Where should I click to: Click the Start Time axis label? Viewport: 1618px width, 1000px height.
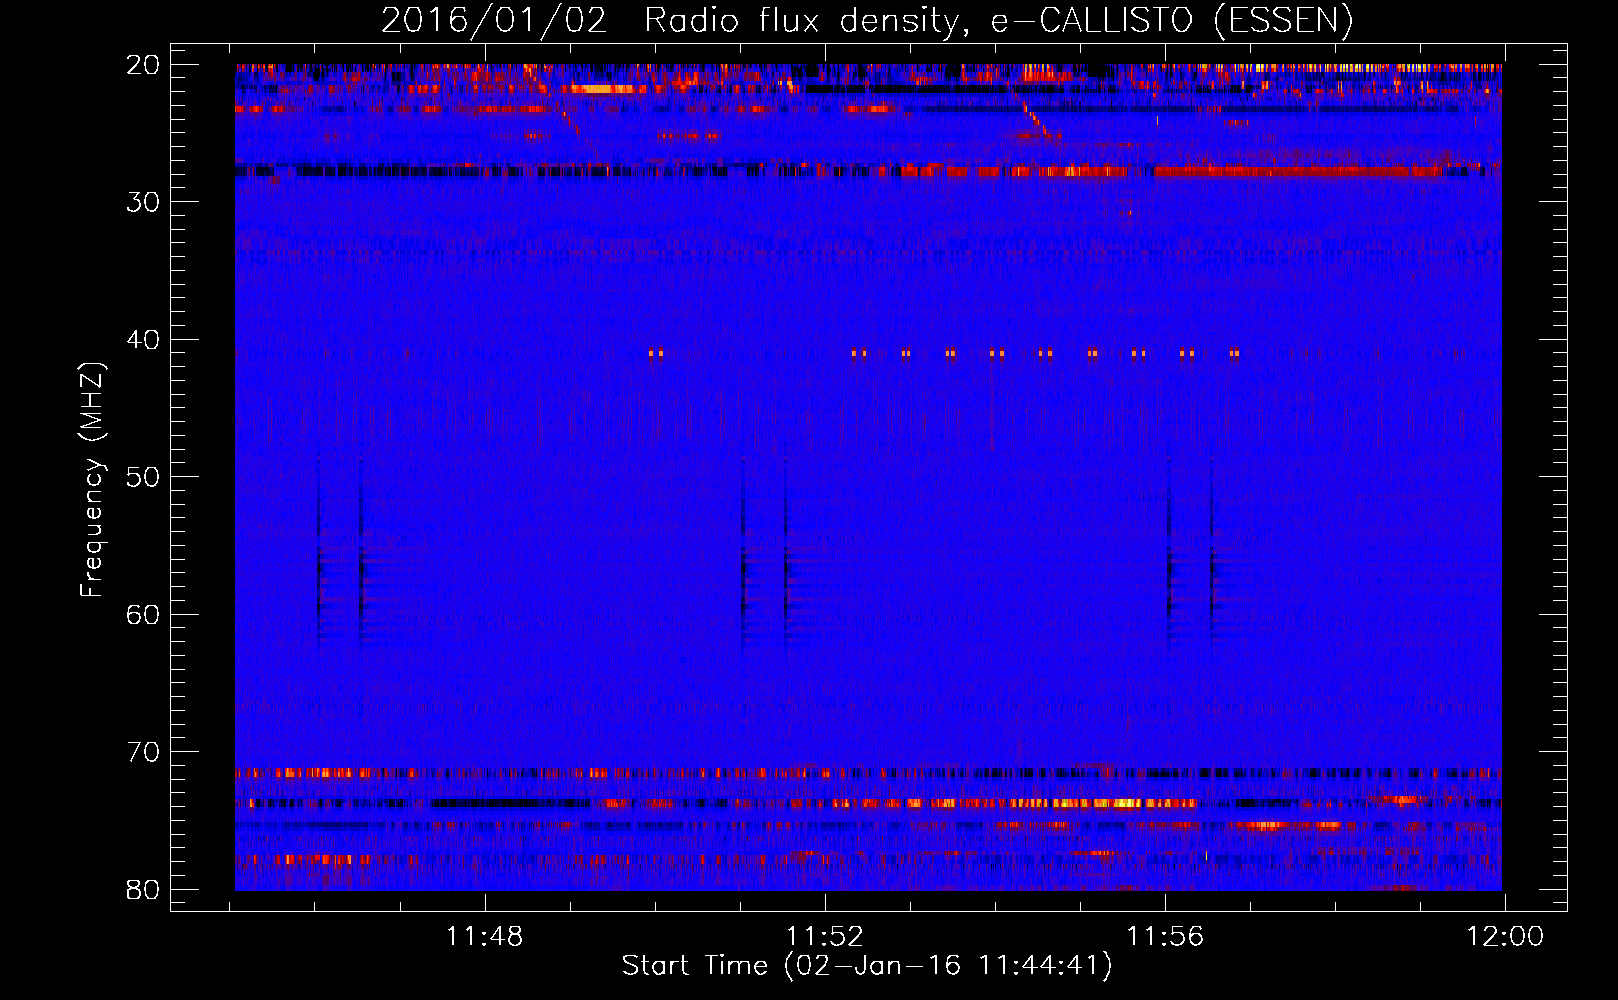[867, 966]
